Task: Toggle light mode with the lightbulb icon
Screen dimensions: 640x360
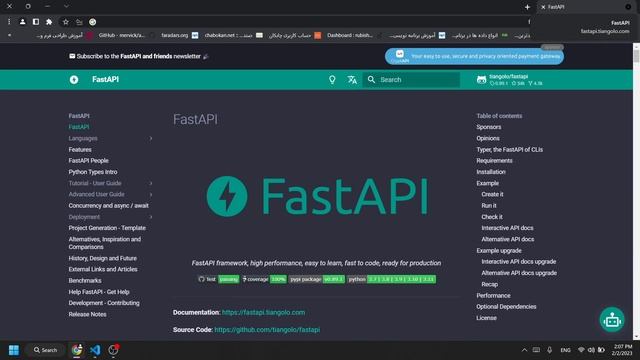Action: point(332,80)
